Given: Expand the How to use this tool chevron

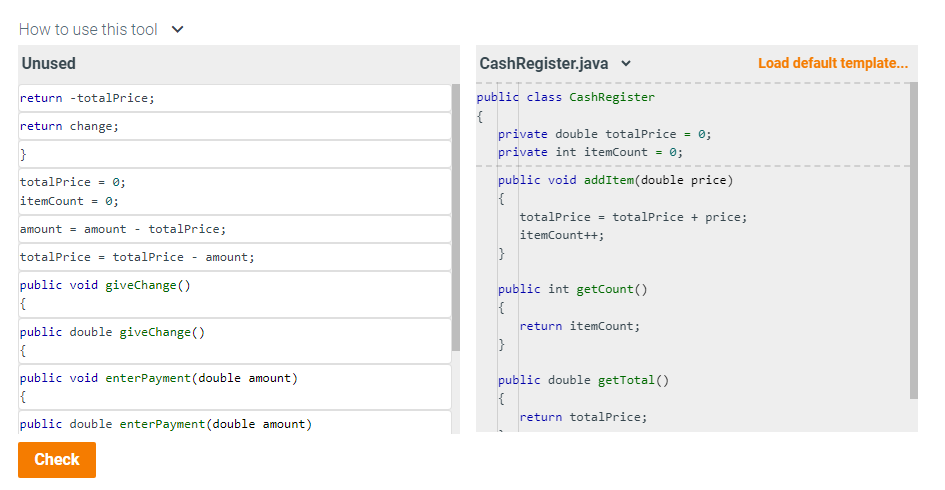Looking at the screenshot, I should pyautogui.click(x=177, y=30).
